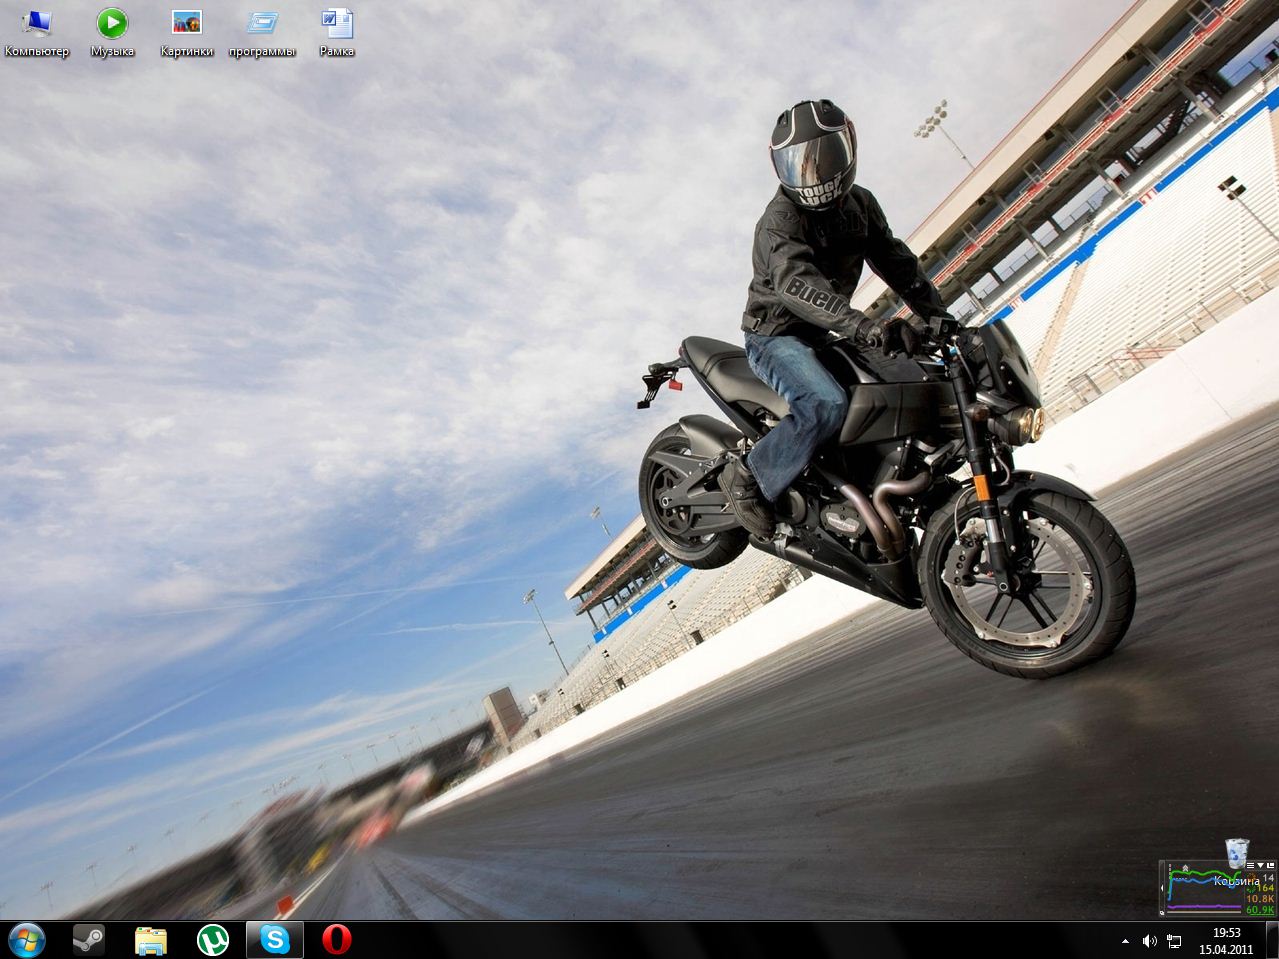The height and width of the screenshot is (959, 1279).
Task: Collapse the gadget using left-side arrow
Action: 1164,888
